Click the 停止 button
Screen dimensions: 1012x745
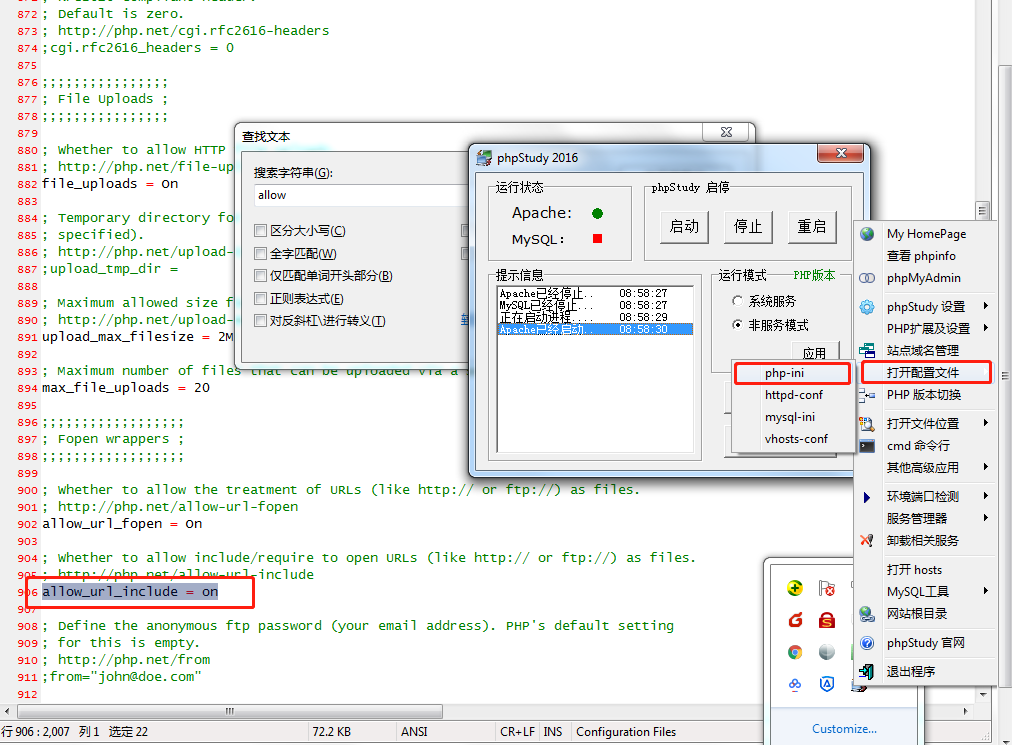[748, 227]
